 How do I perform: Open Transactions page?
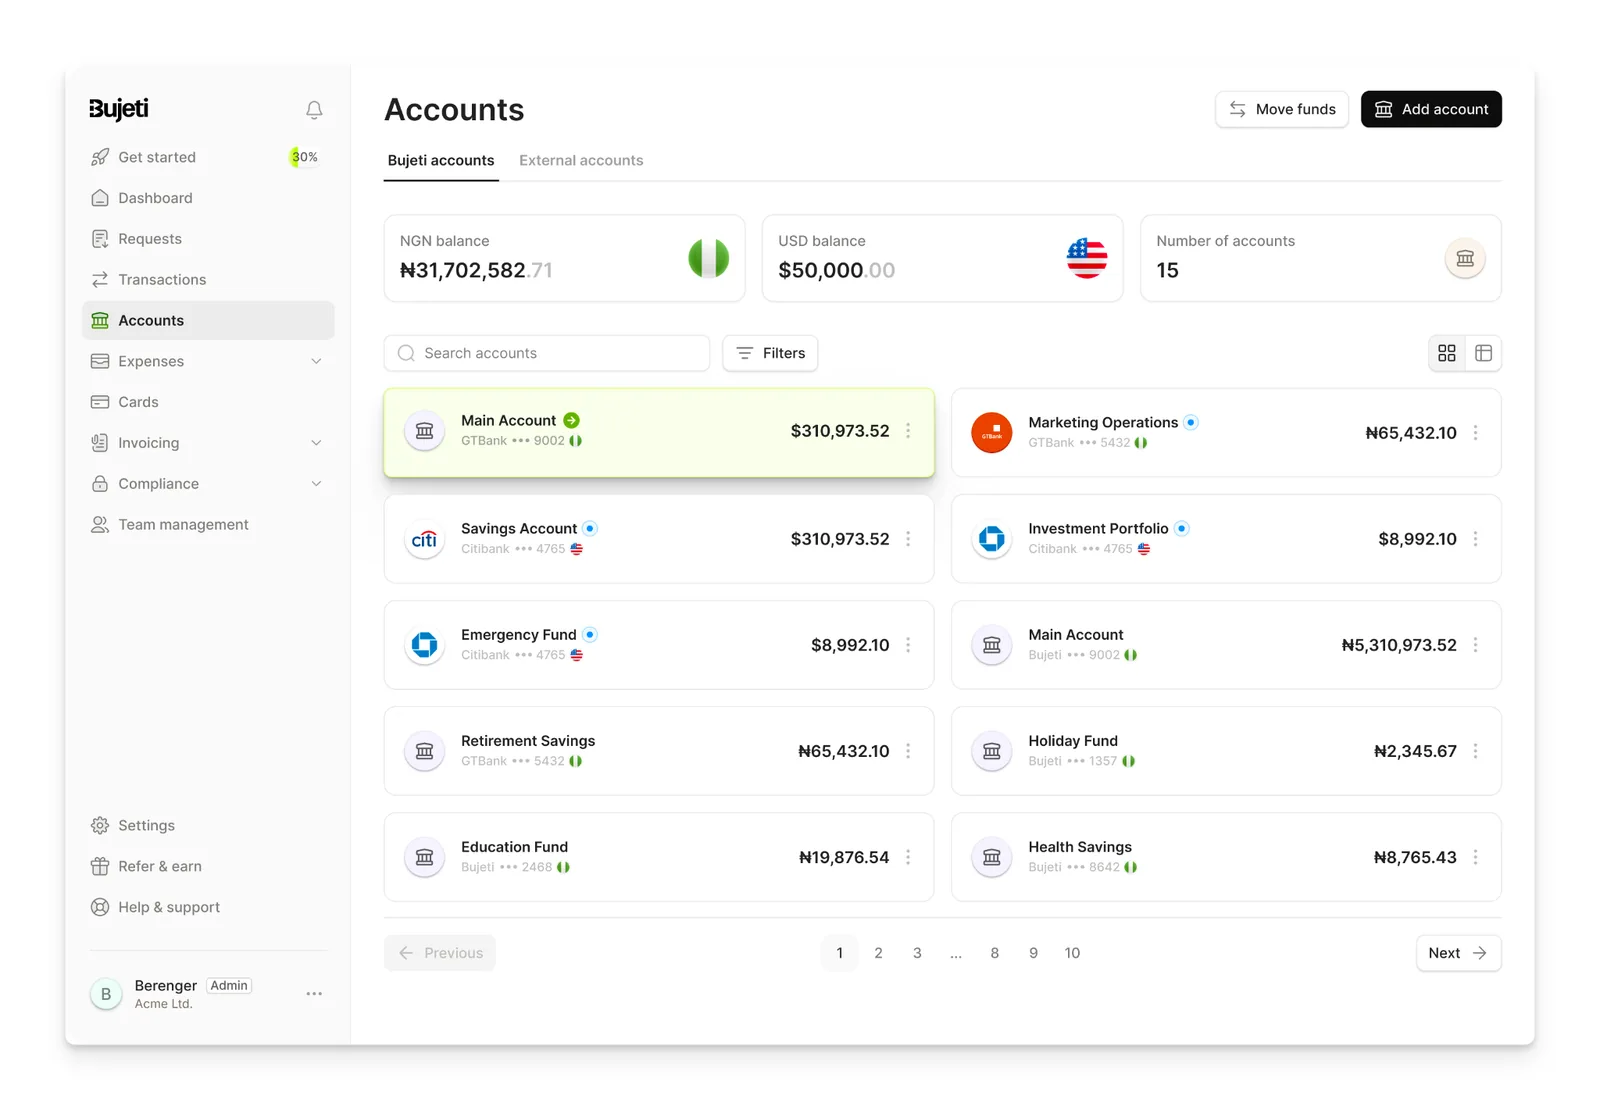pyautogui.click(x=208, y=280)
